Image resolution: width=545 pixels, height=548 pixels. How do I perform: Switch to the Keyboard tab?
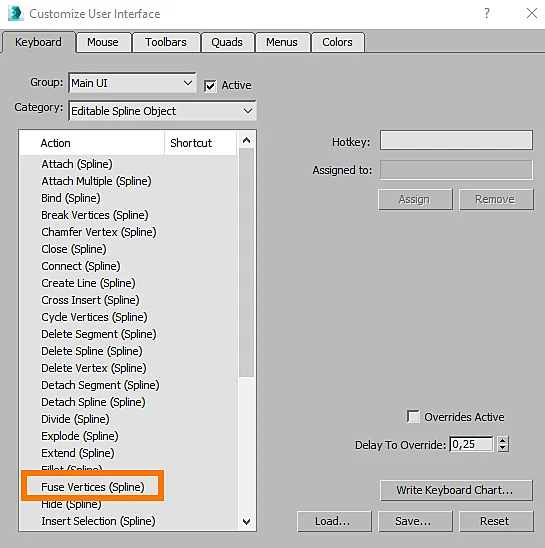[38, 42]
